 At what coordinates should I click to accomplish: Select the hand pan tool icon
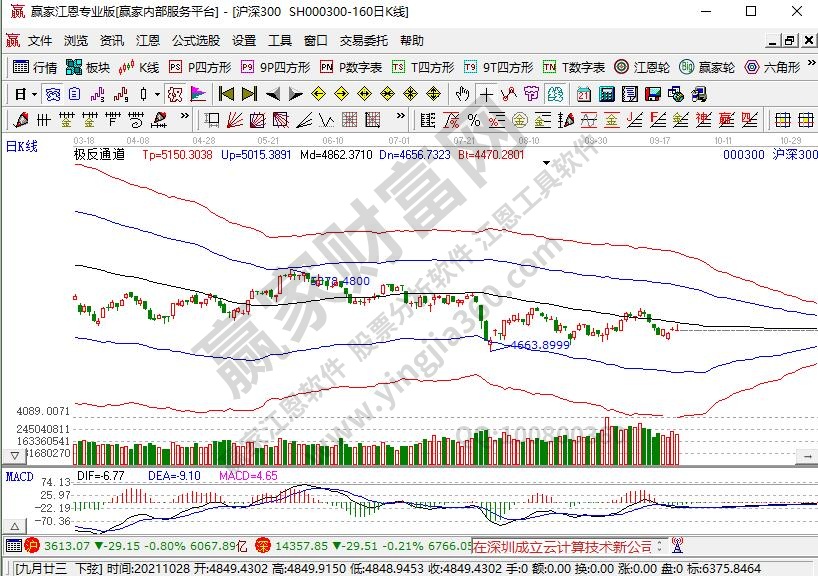(462, 94)
